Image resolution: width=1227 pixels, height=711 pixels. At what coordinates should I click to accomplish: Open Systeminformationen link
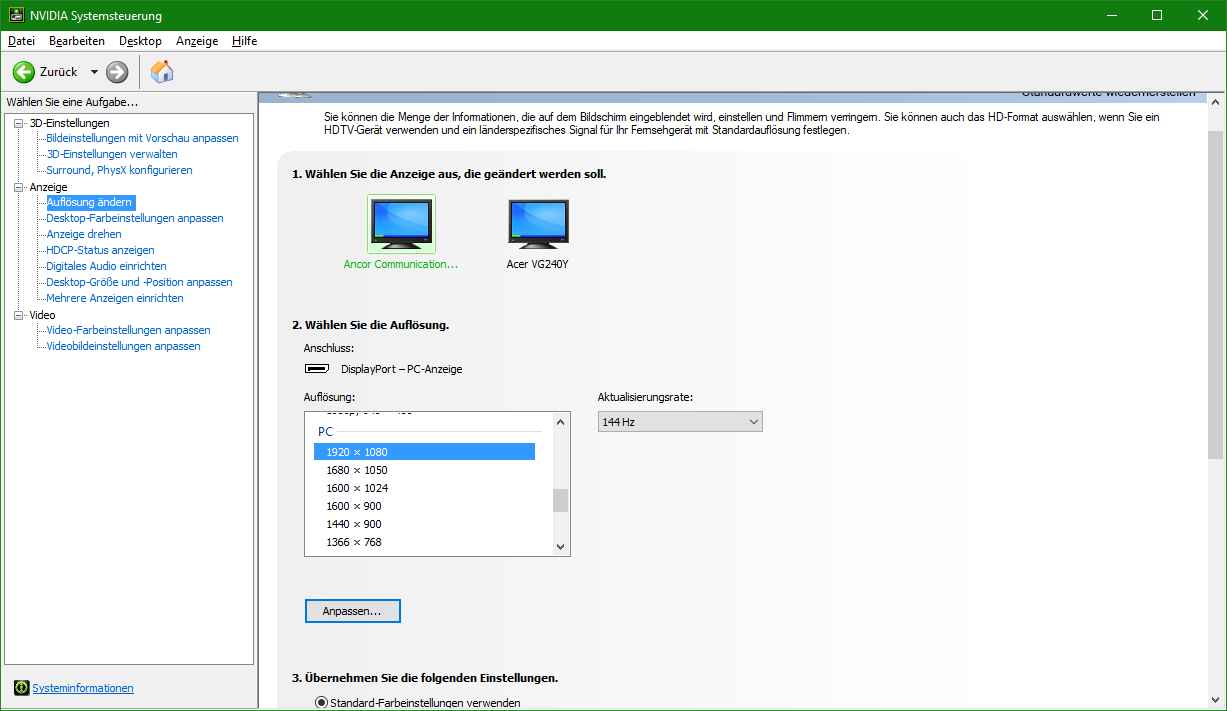point(83,688)
